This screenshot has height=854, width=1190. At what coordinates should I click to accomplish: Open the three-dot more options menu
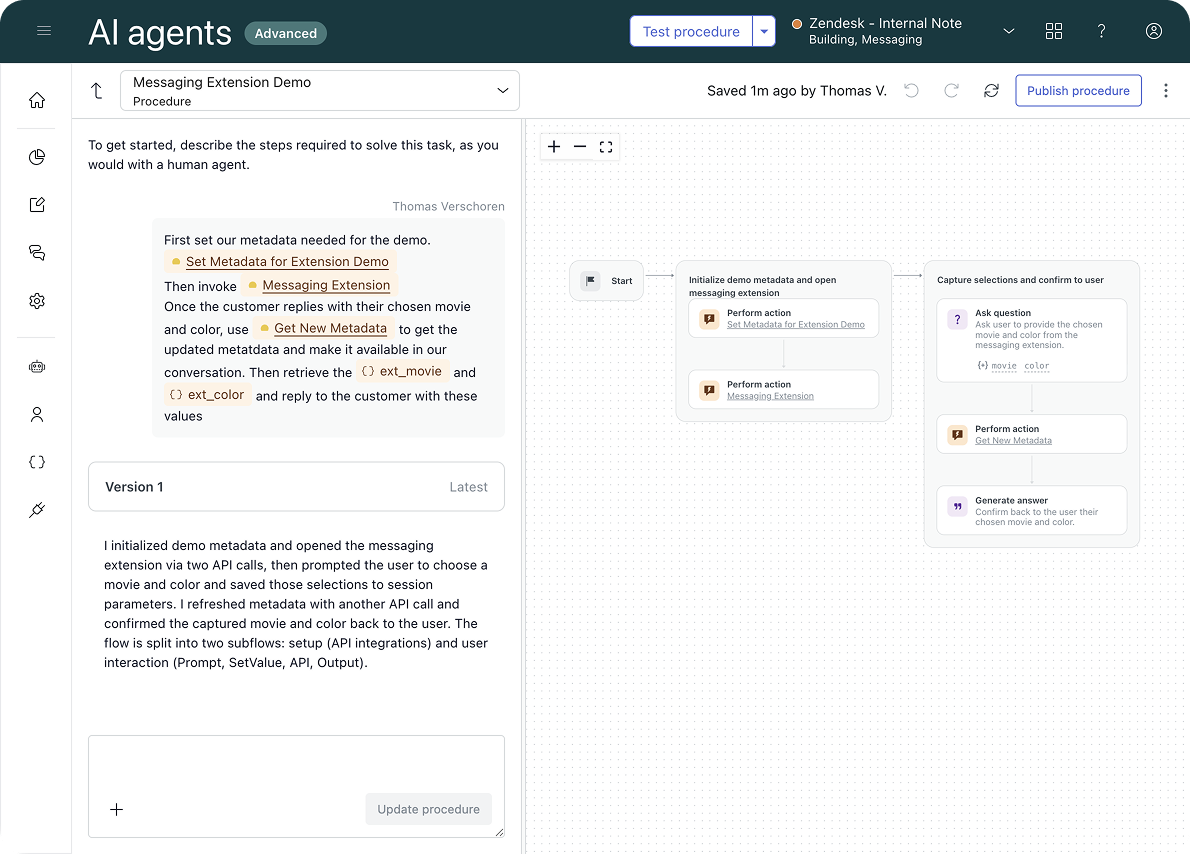[x=1166, y=91]
